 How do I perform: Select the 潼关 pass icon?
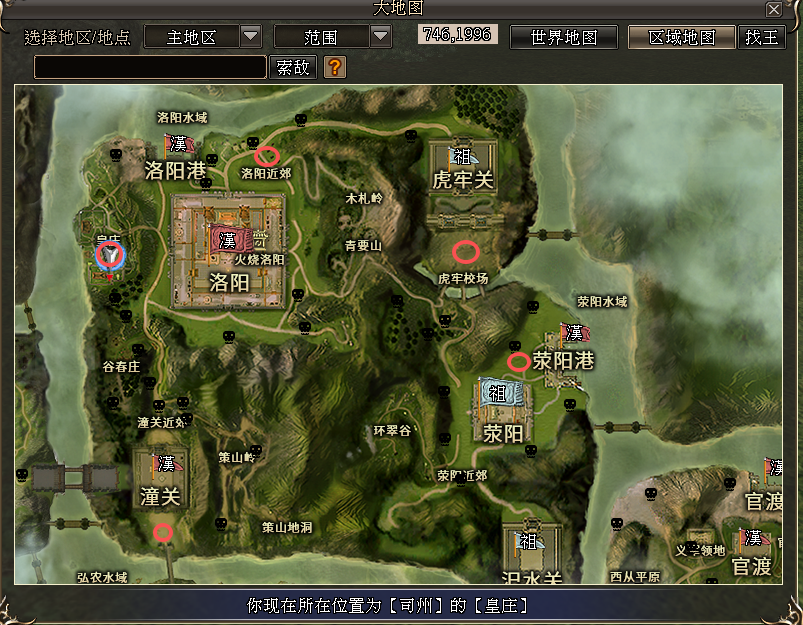coord(159,476)
